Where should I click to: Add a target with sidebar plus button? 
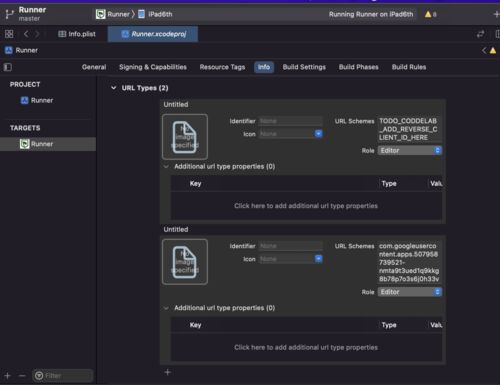[x=8, y=376]
